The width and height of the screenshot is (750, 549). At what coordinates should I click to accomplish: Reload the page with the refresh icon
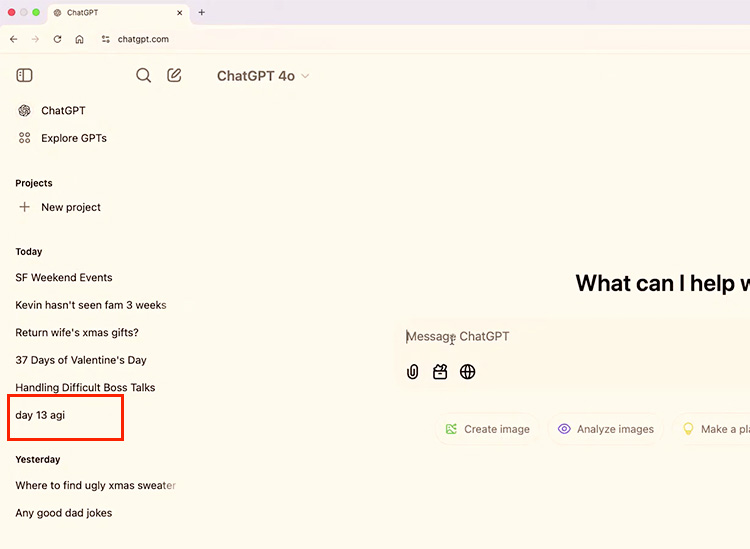tap(57, 39)
